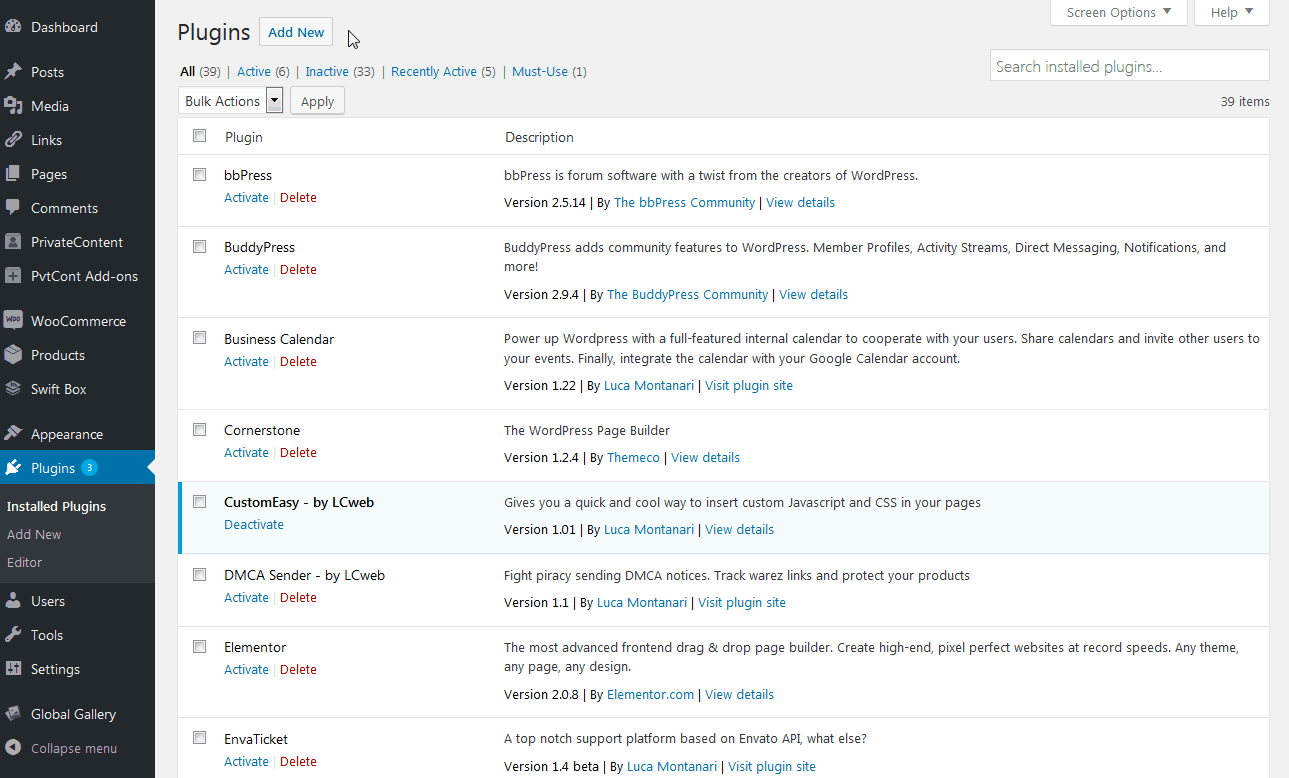Check the CustomEasy - by LCweb checkbox
Screen dimensions: 1289x778
[200, 501]
